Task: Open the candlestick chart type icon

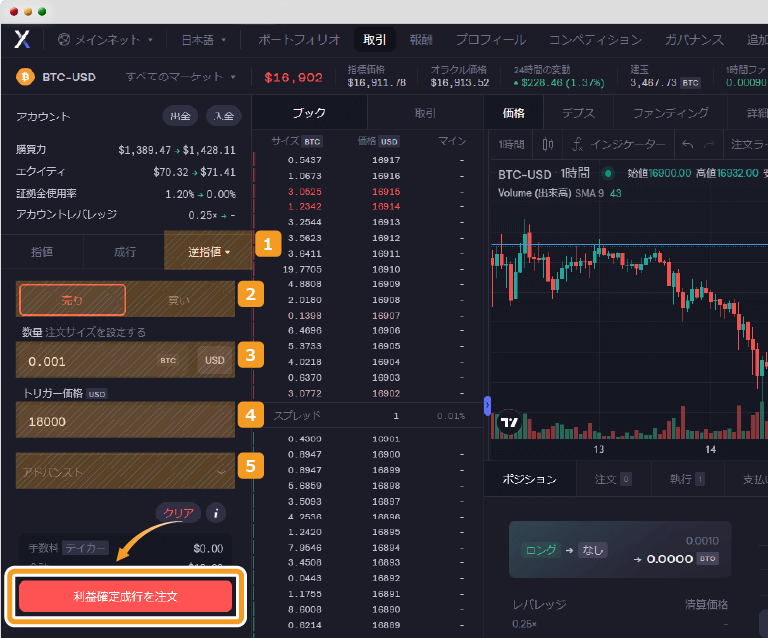Action: pos(548,144)
